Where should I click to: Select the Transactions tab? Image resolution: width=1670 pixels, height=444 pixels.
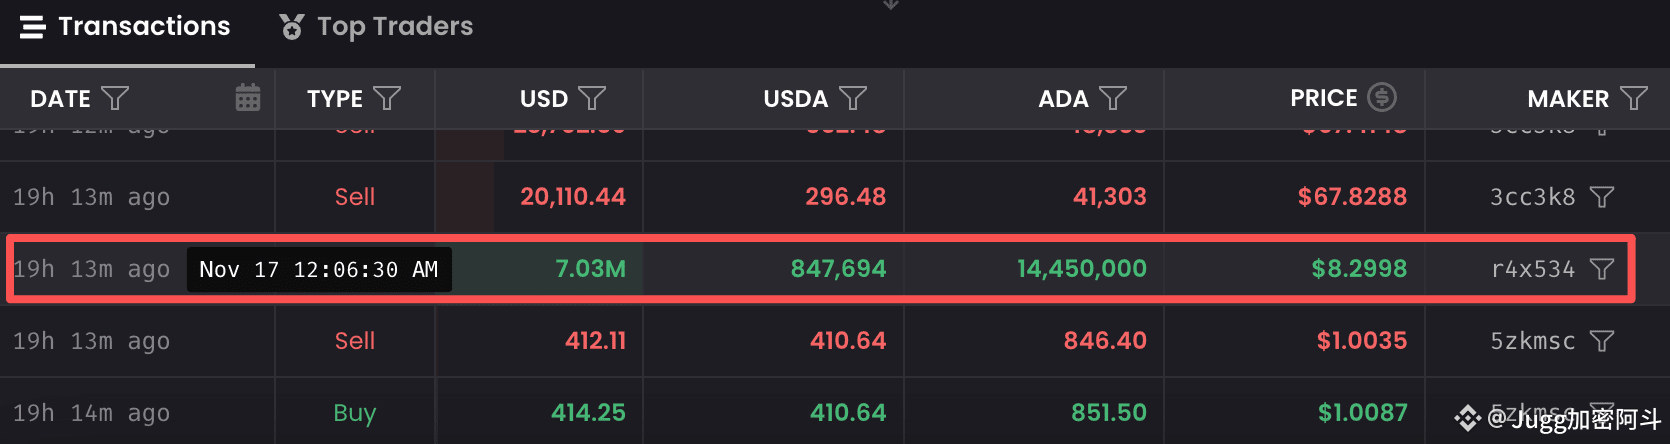[126, 27]
